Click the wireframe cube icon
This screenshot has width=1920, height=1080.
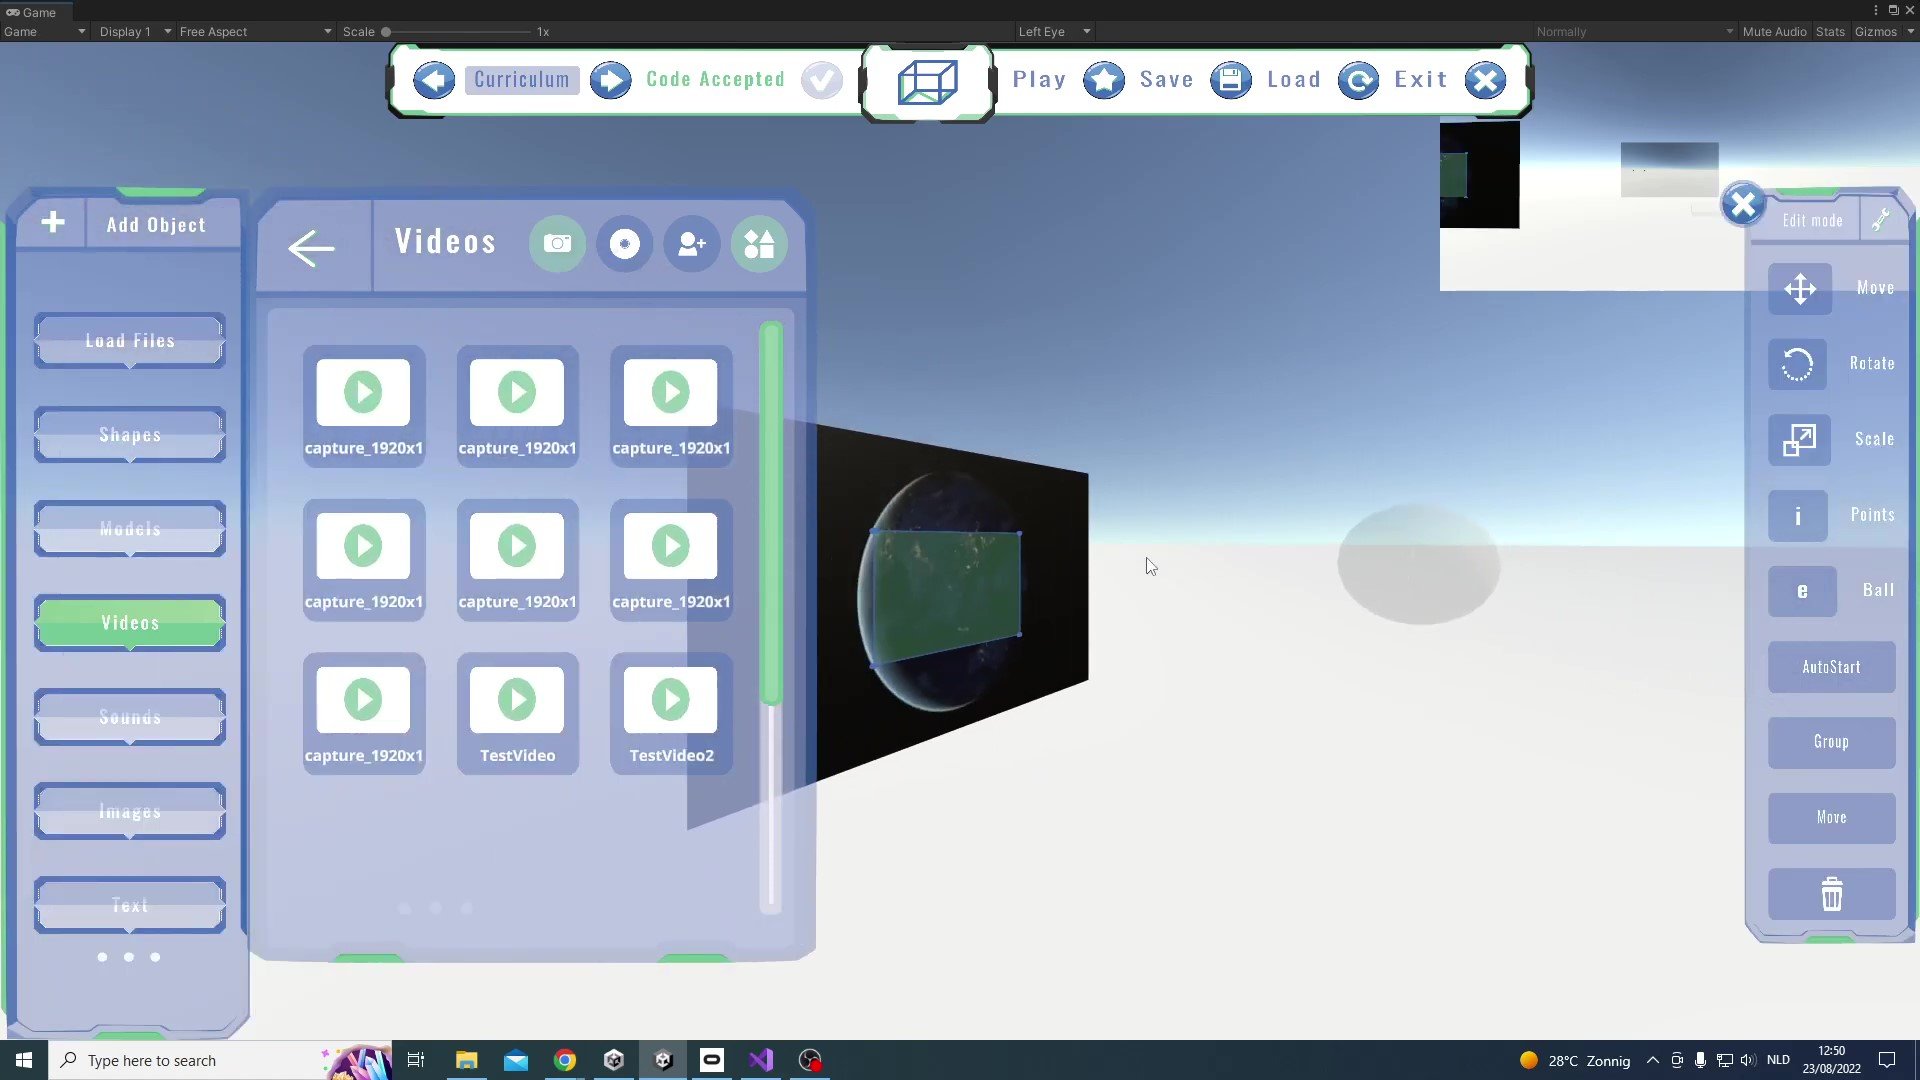tap(927, 82)
